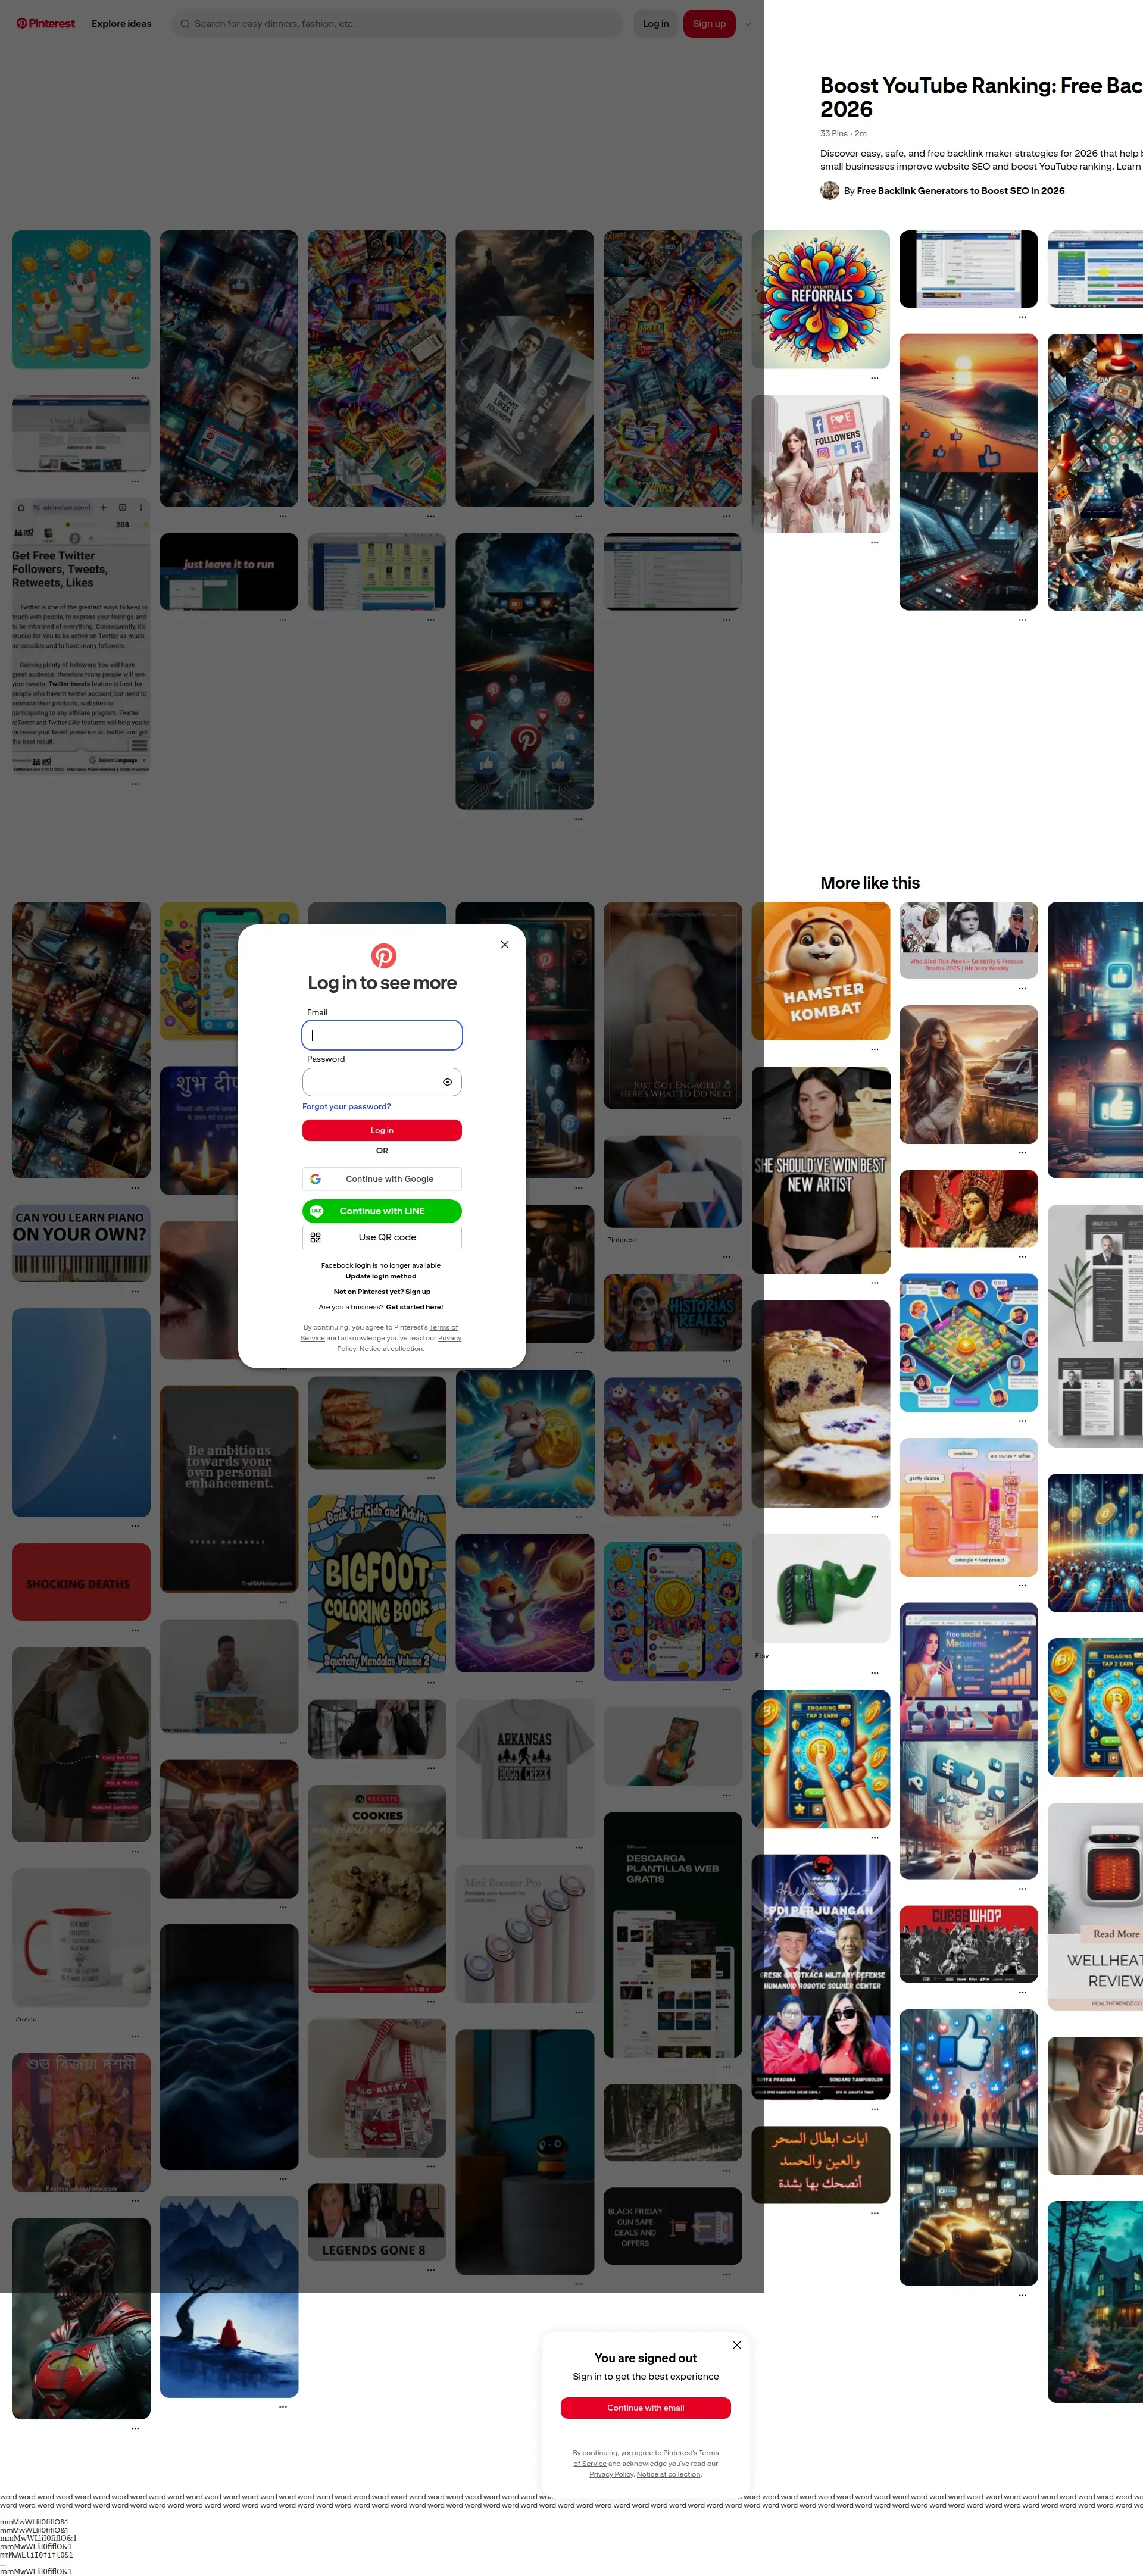Close the login modal dialog
This screenshot has width=1143, height=2576.
[505, 944]
